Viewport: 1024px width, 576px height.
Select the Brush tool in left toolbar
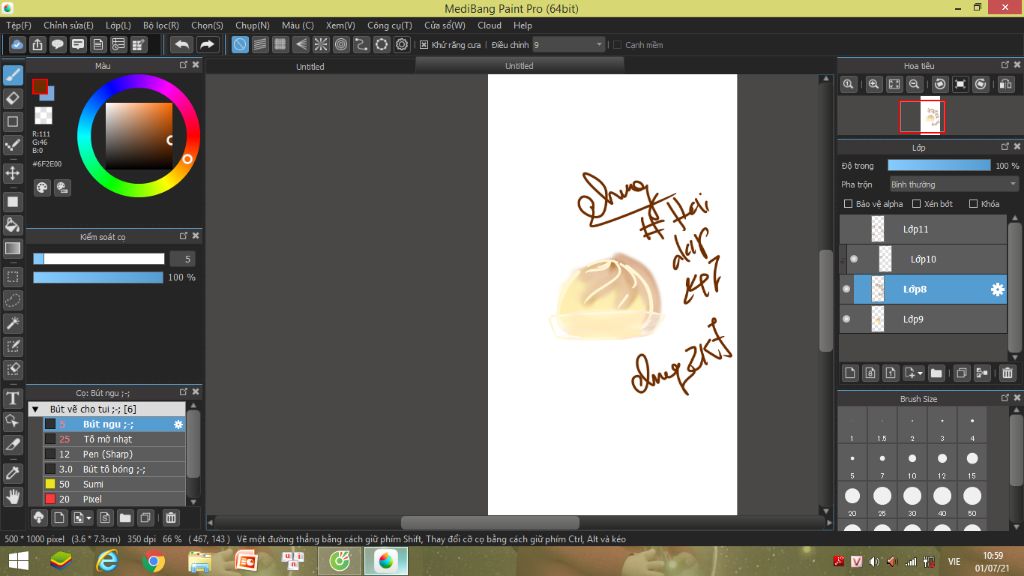pos(12,75)
